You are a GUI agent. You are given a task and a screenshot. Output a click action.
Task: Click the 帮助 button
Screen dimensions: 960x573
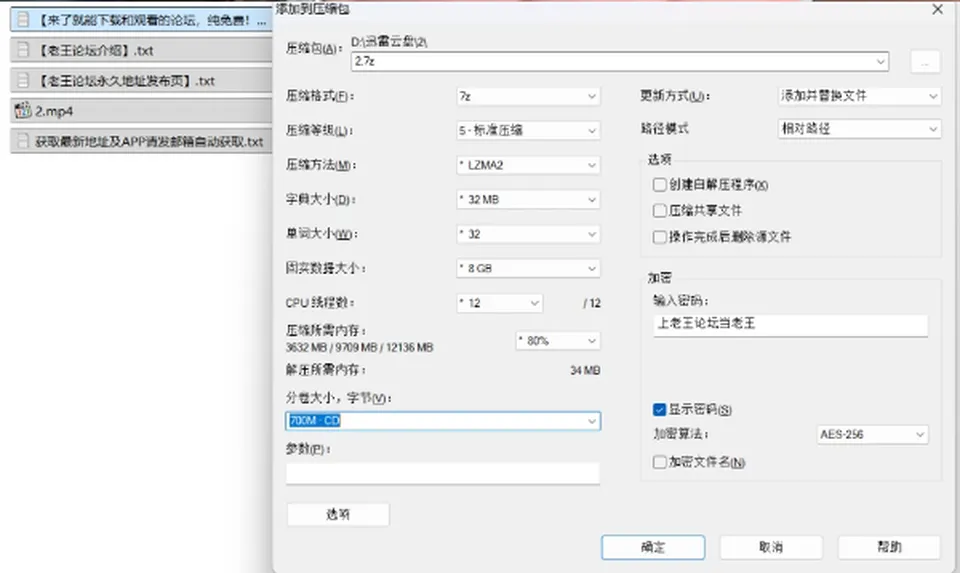[889, 547]
